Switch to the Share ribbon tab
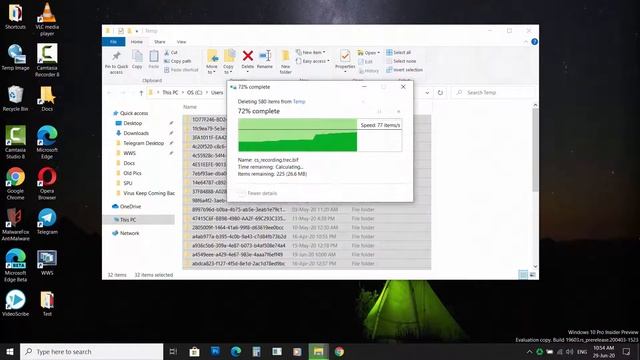Image resolution: width=640 pixels, height=360 pixels. [x=160, y=42]
